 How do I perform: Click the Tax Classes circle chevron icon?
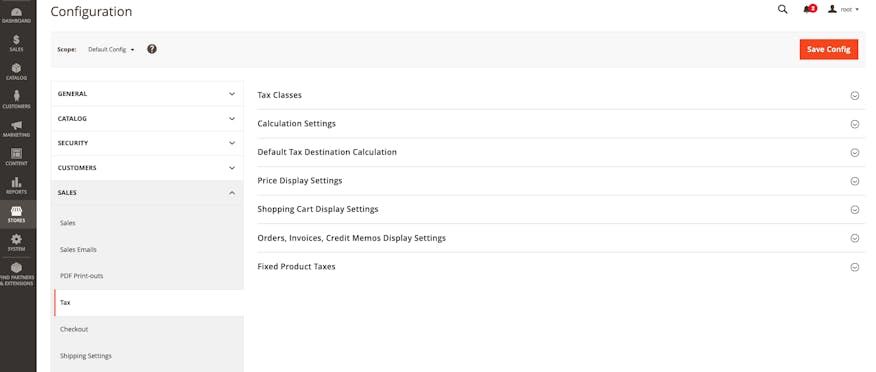tap(854, 96)
